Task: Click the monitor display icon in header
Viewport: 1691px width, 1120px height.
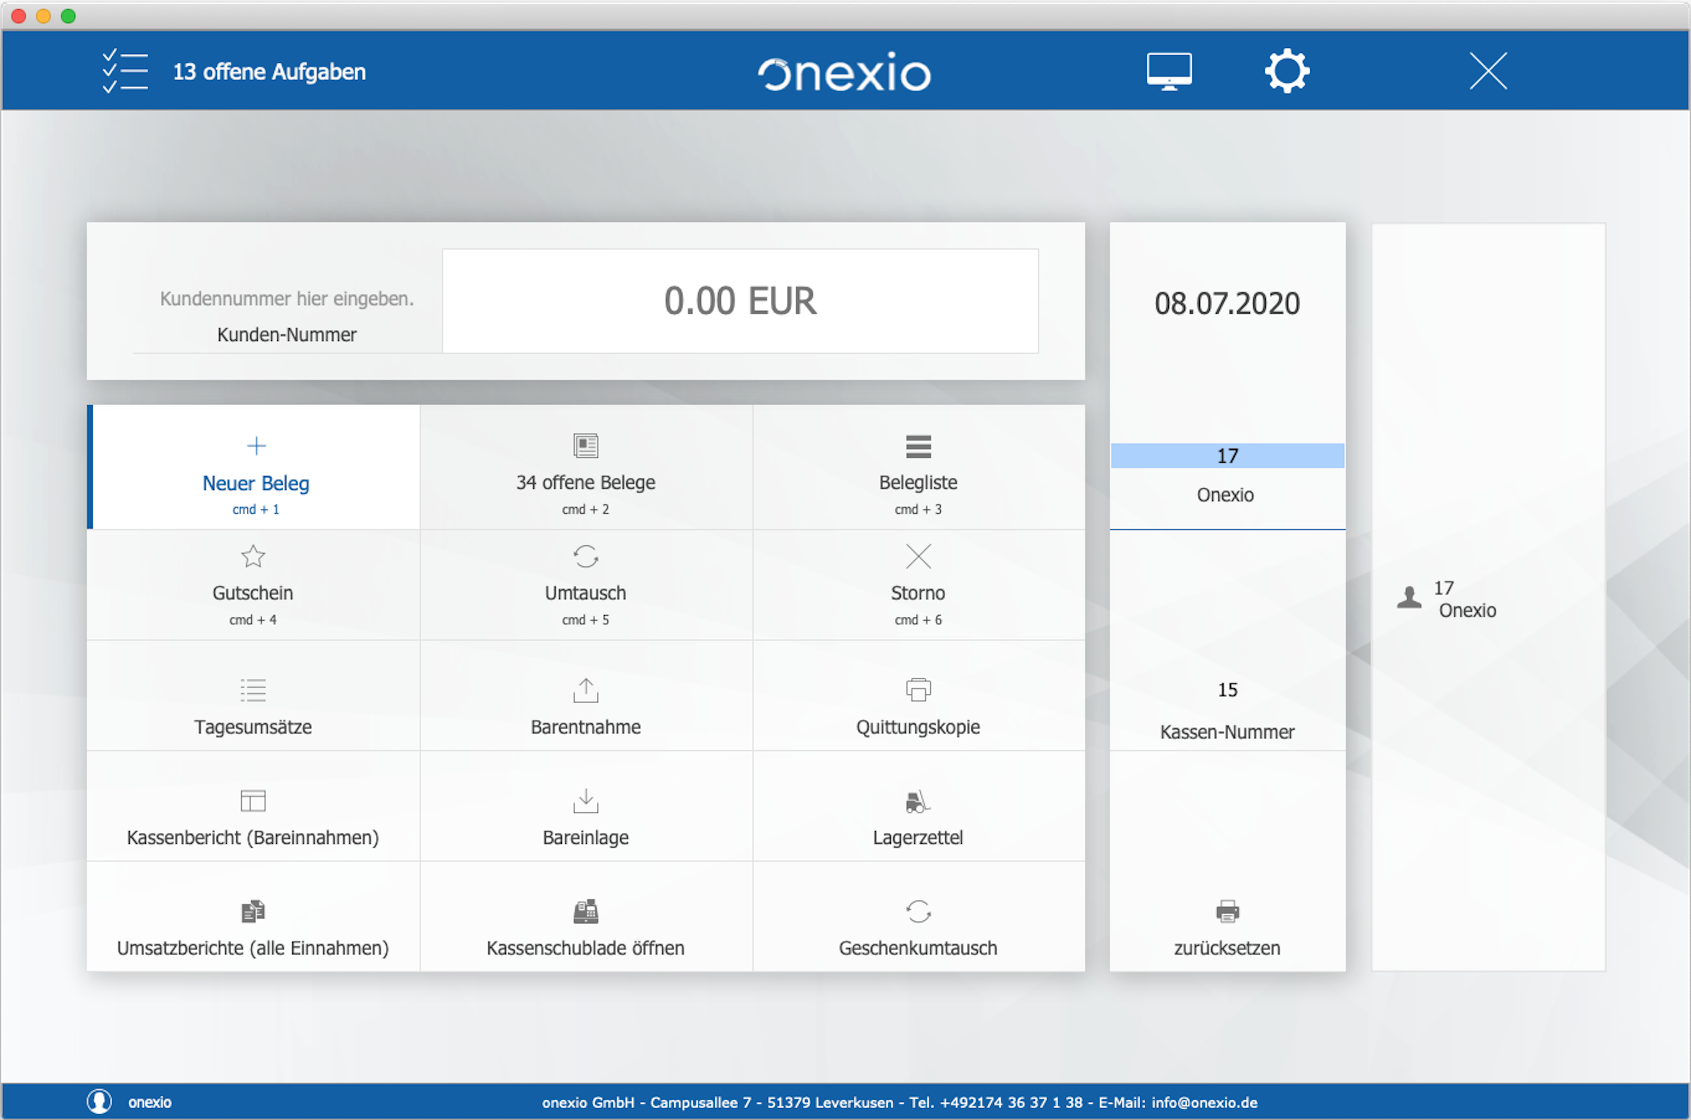Action: tap(1169, 71)
